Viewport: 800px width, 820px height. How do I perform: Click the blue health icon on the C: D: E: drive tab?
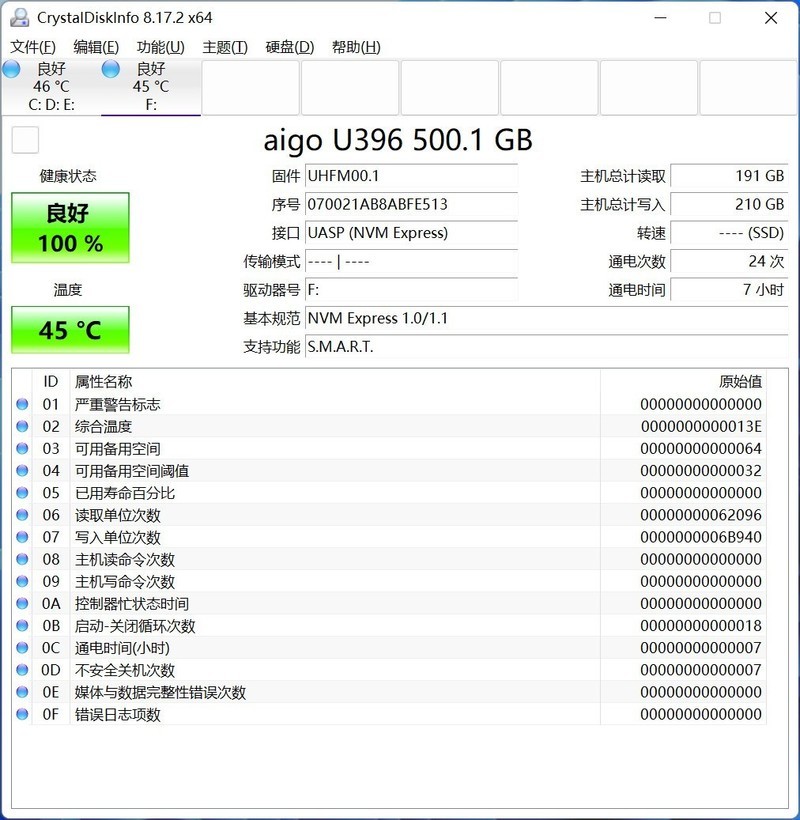(11, 70)
